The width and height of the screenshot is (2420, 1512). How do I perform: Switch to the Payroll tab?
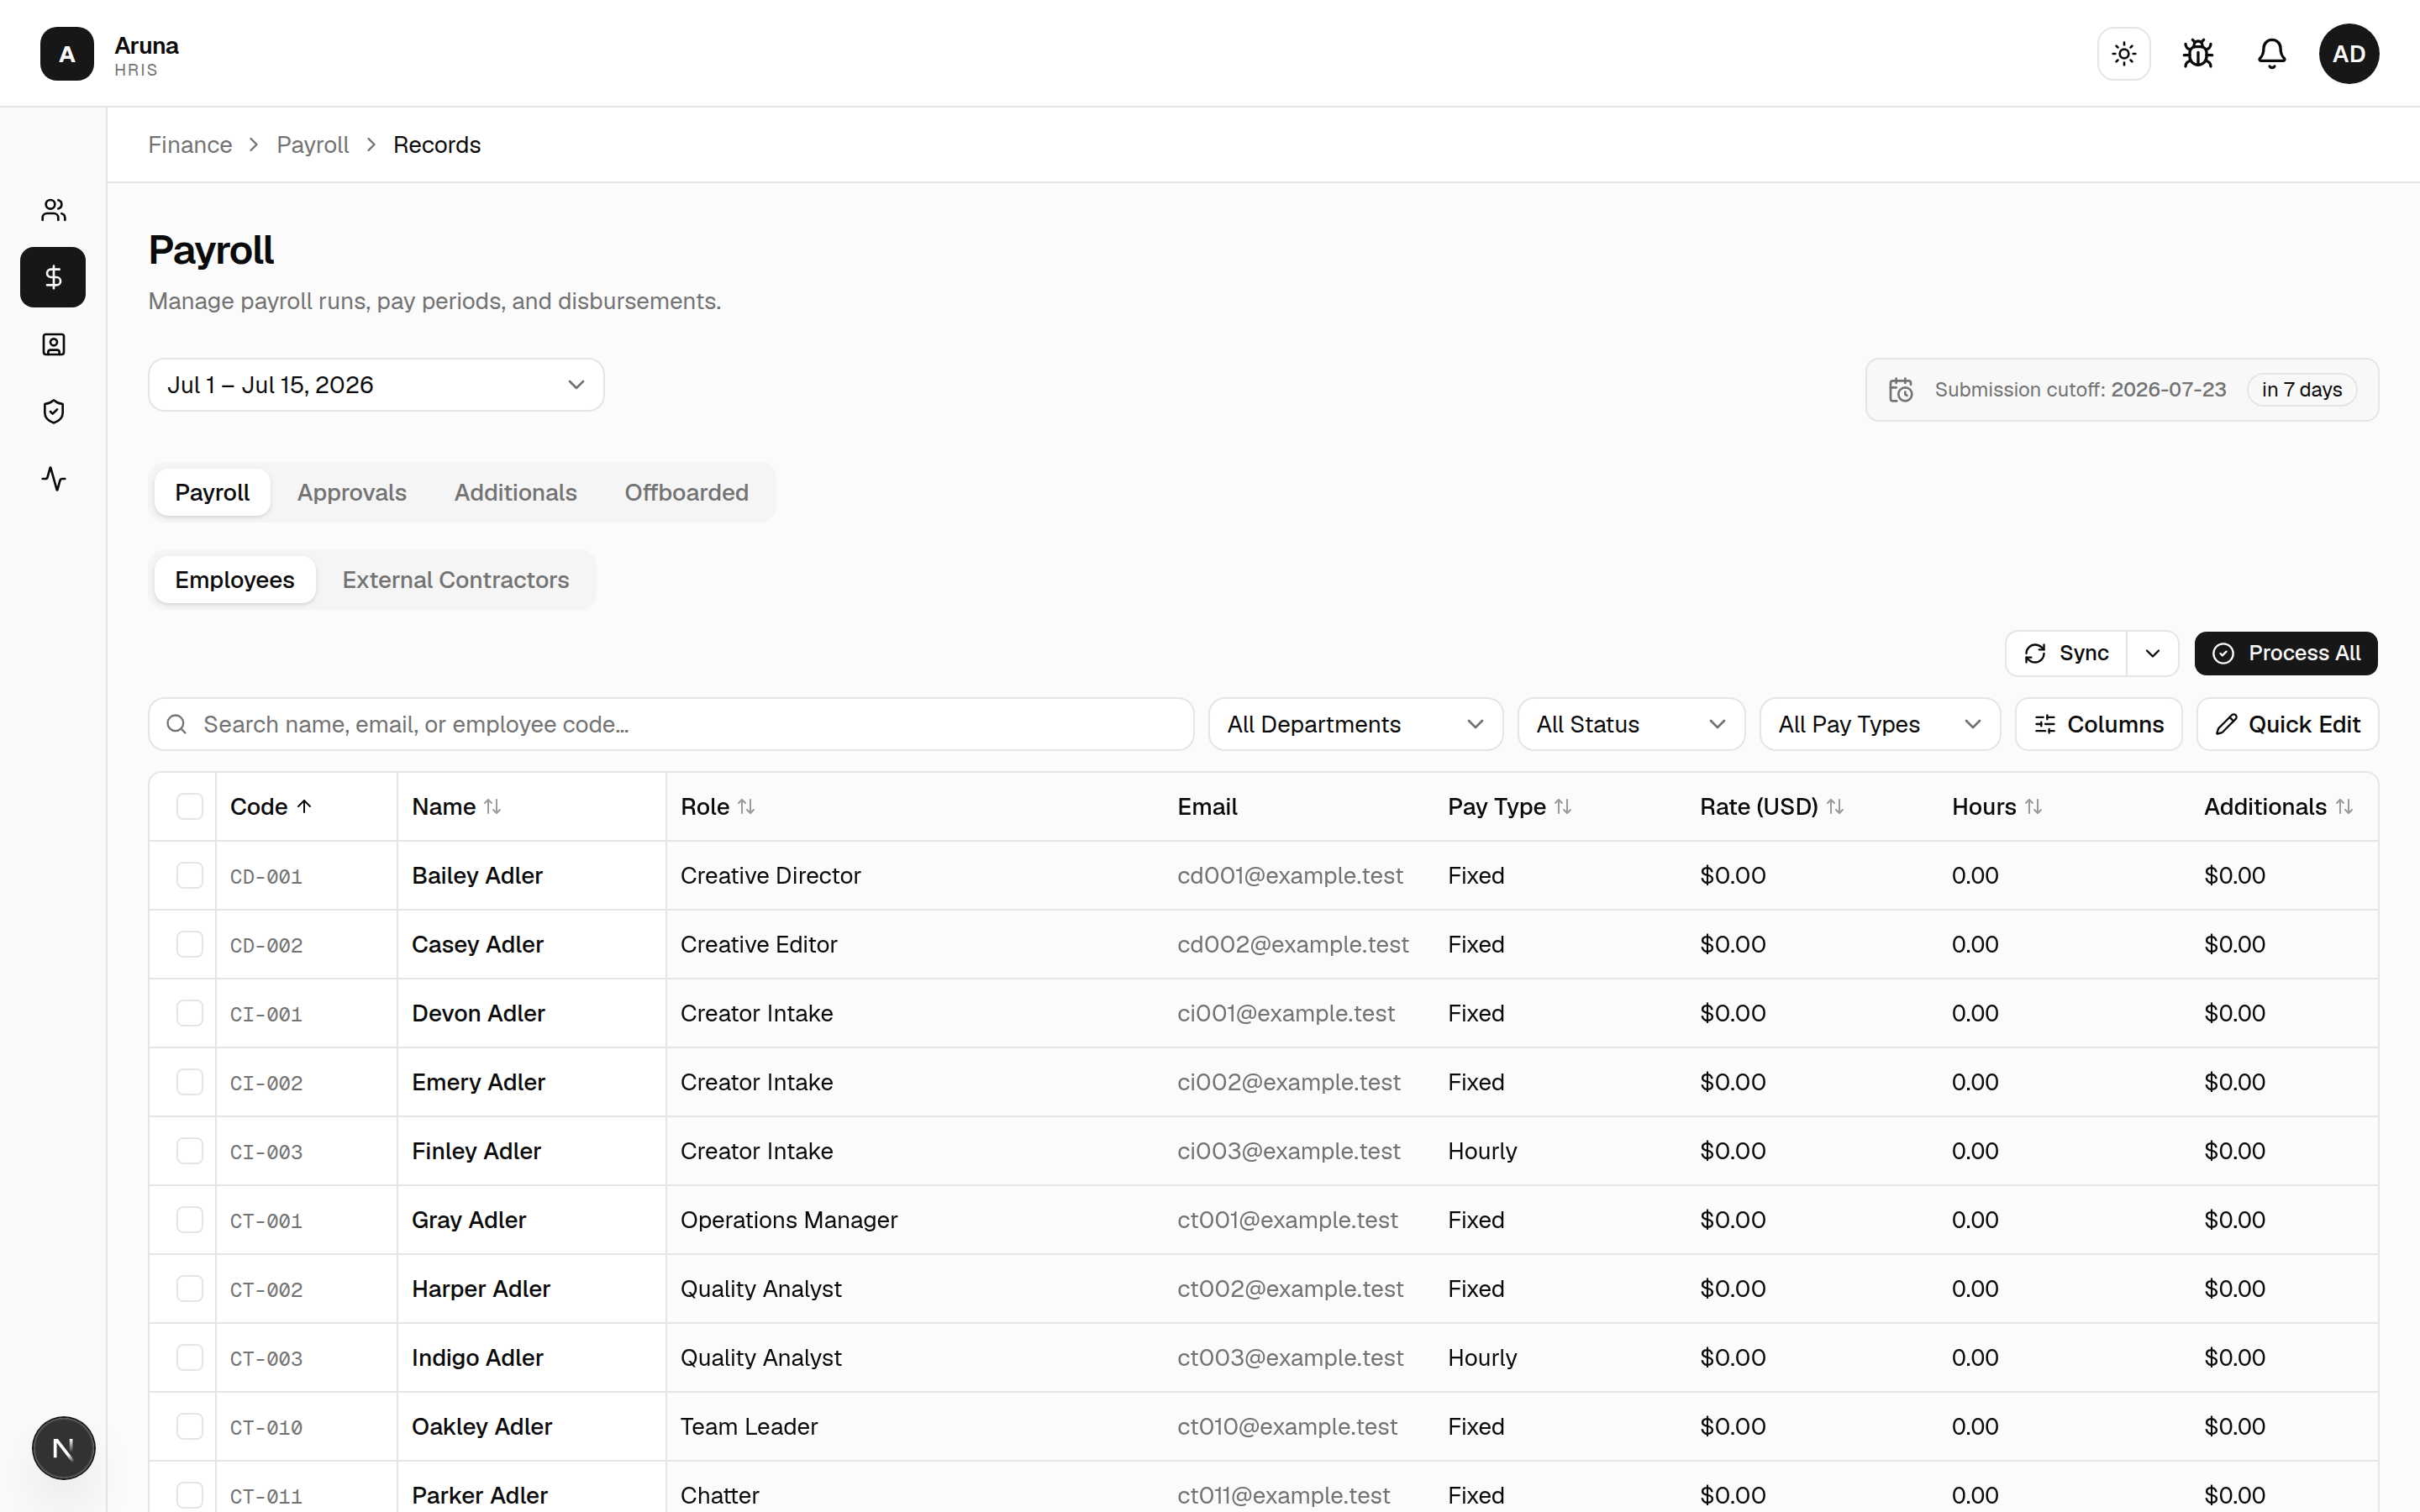[x=212, y=492]
